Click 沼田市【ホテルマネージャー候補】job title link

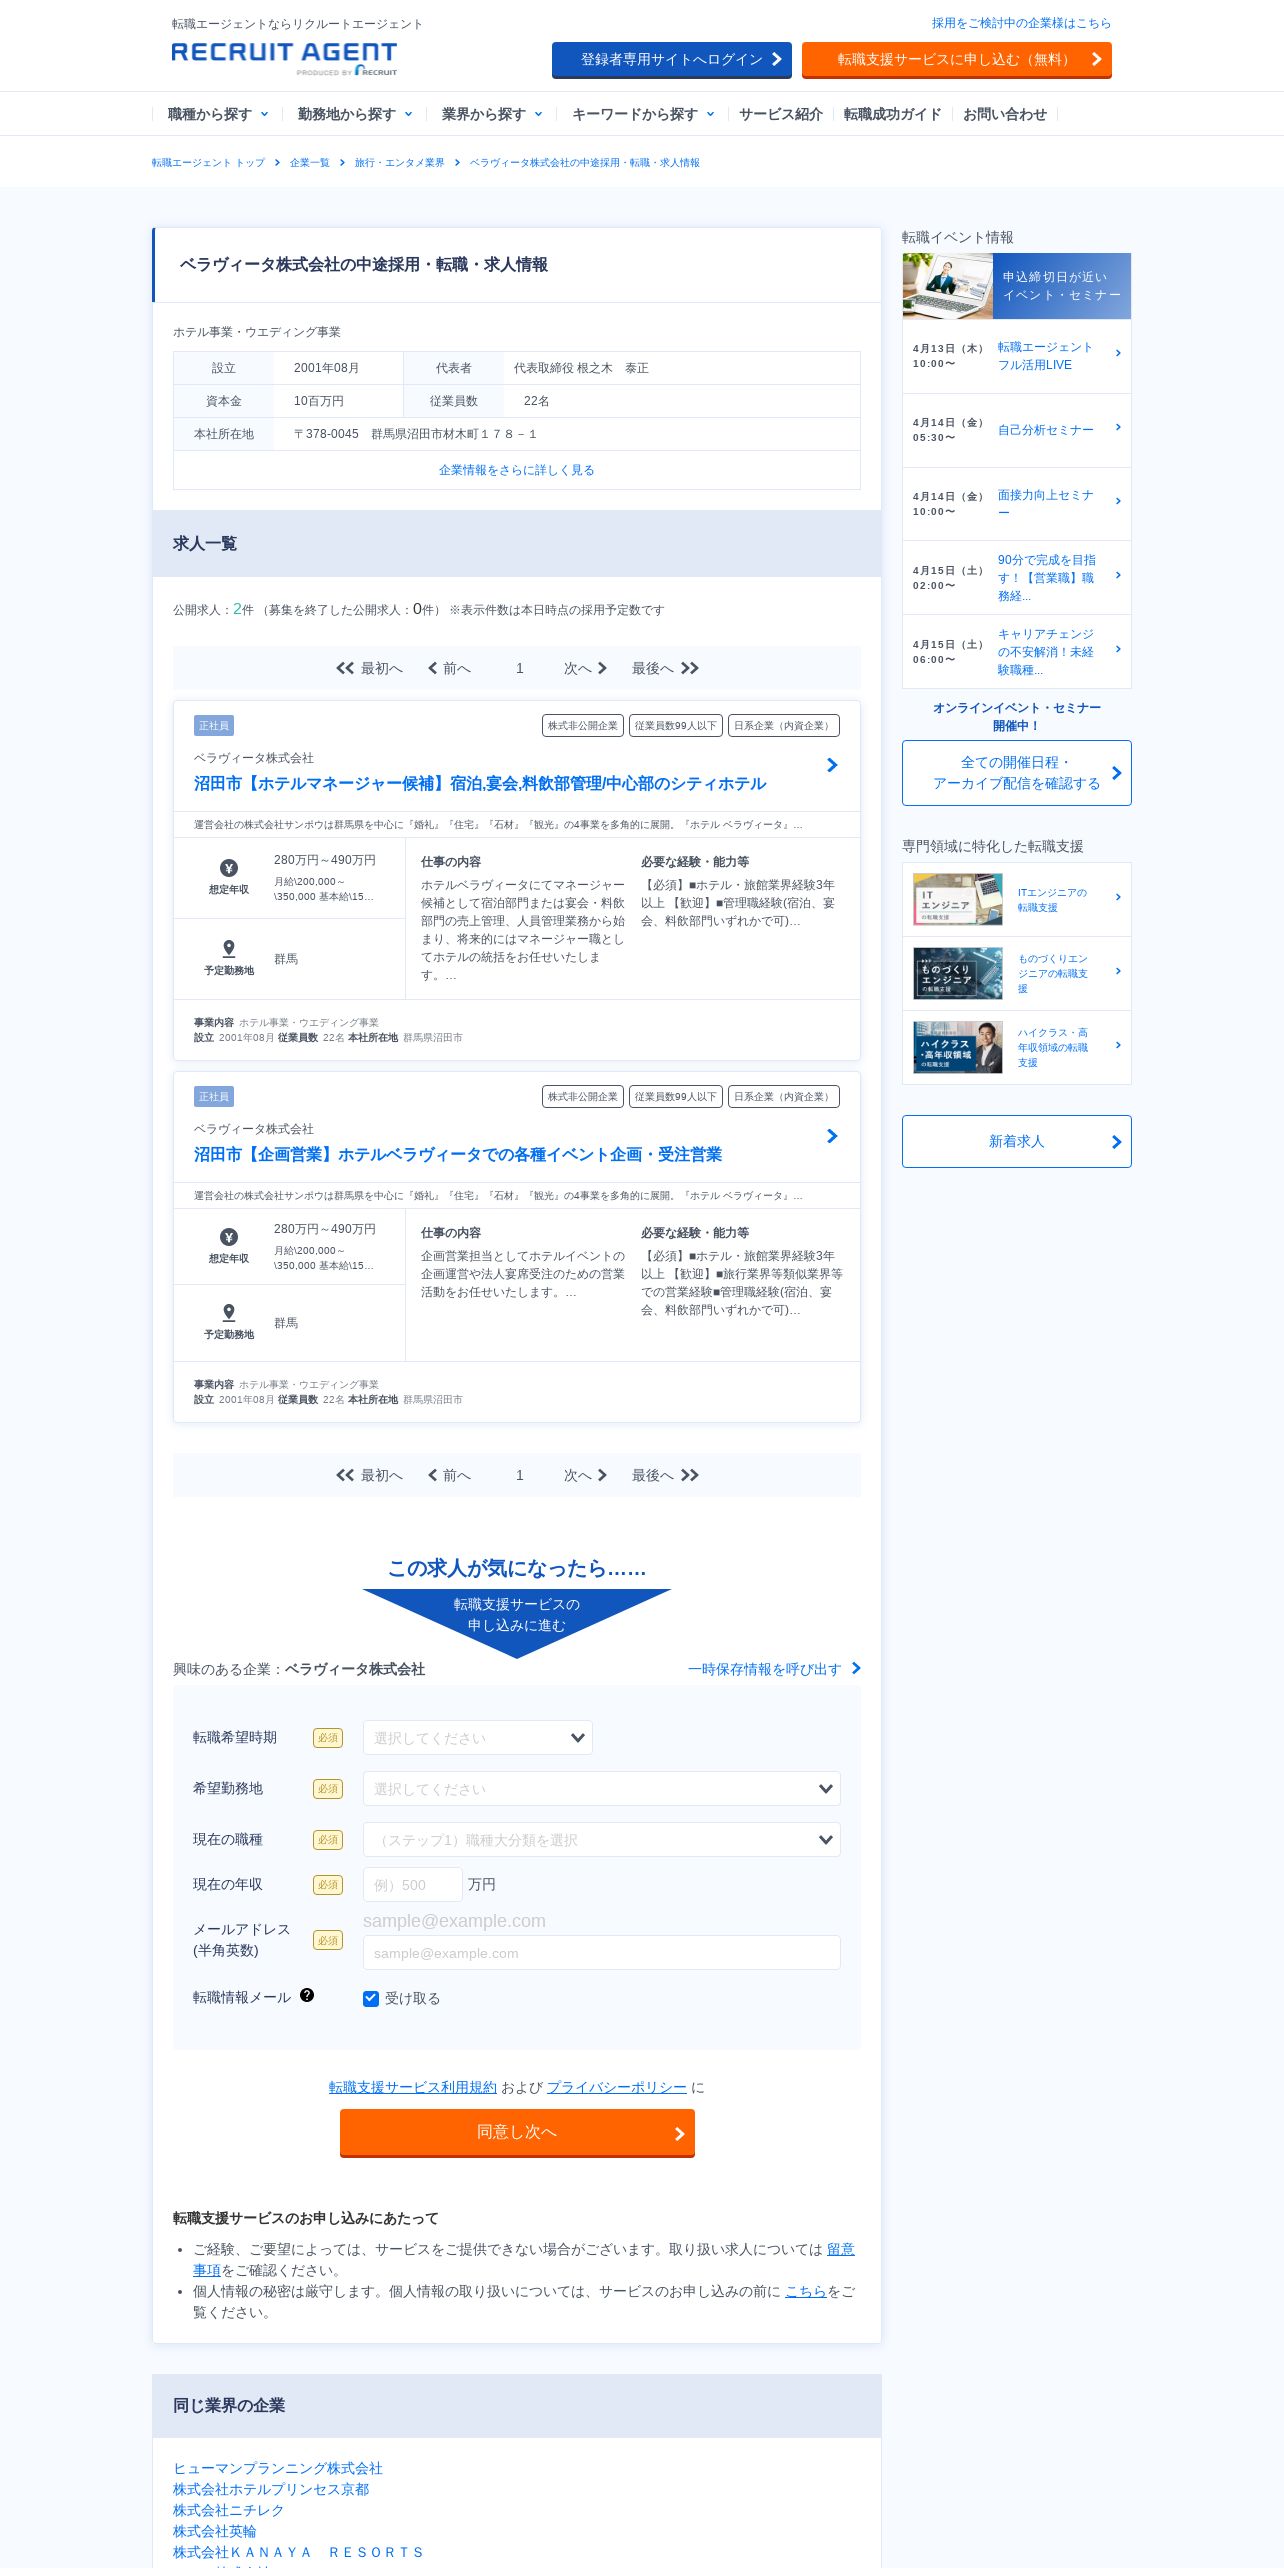click(480, 783)
